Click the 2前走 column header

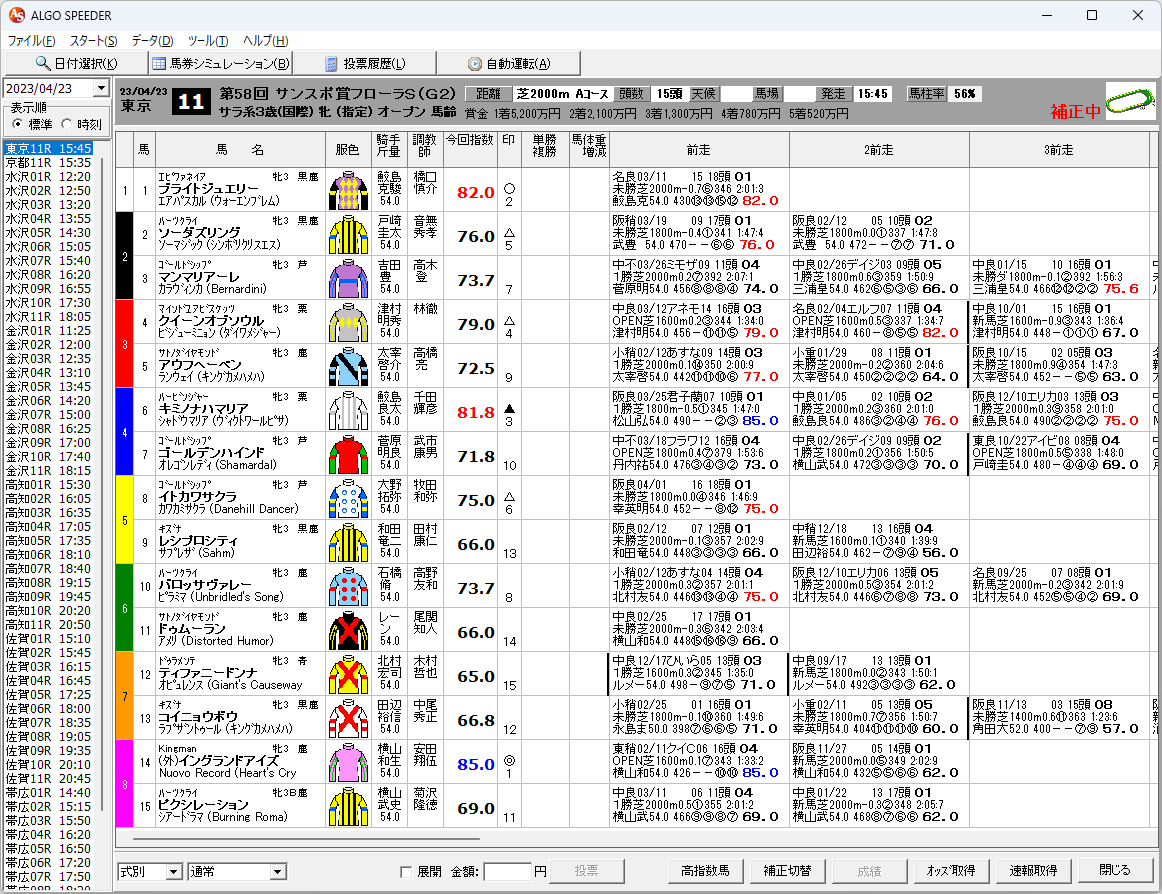879,150
